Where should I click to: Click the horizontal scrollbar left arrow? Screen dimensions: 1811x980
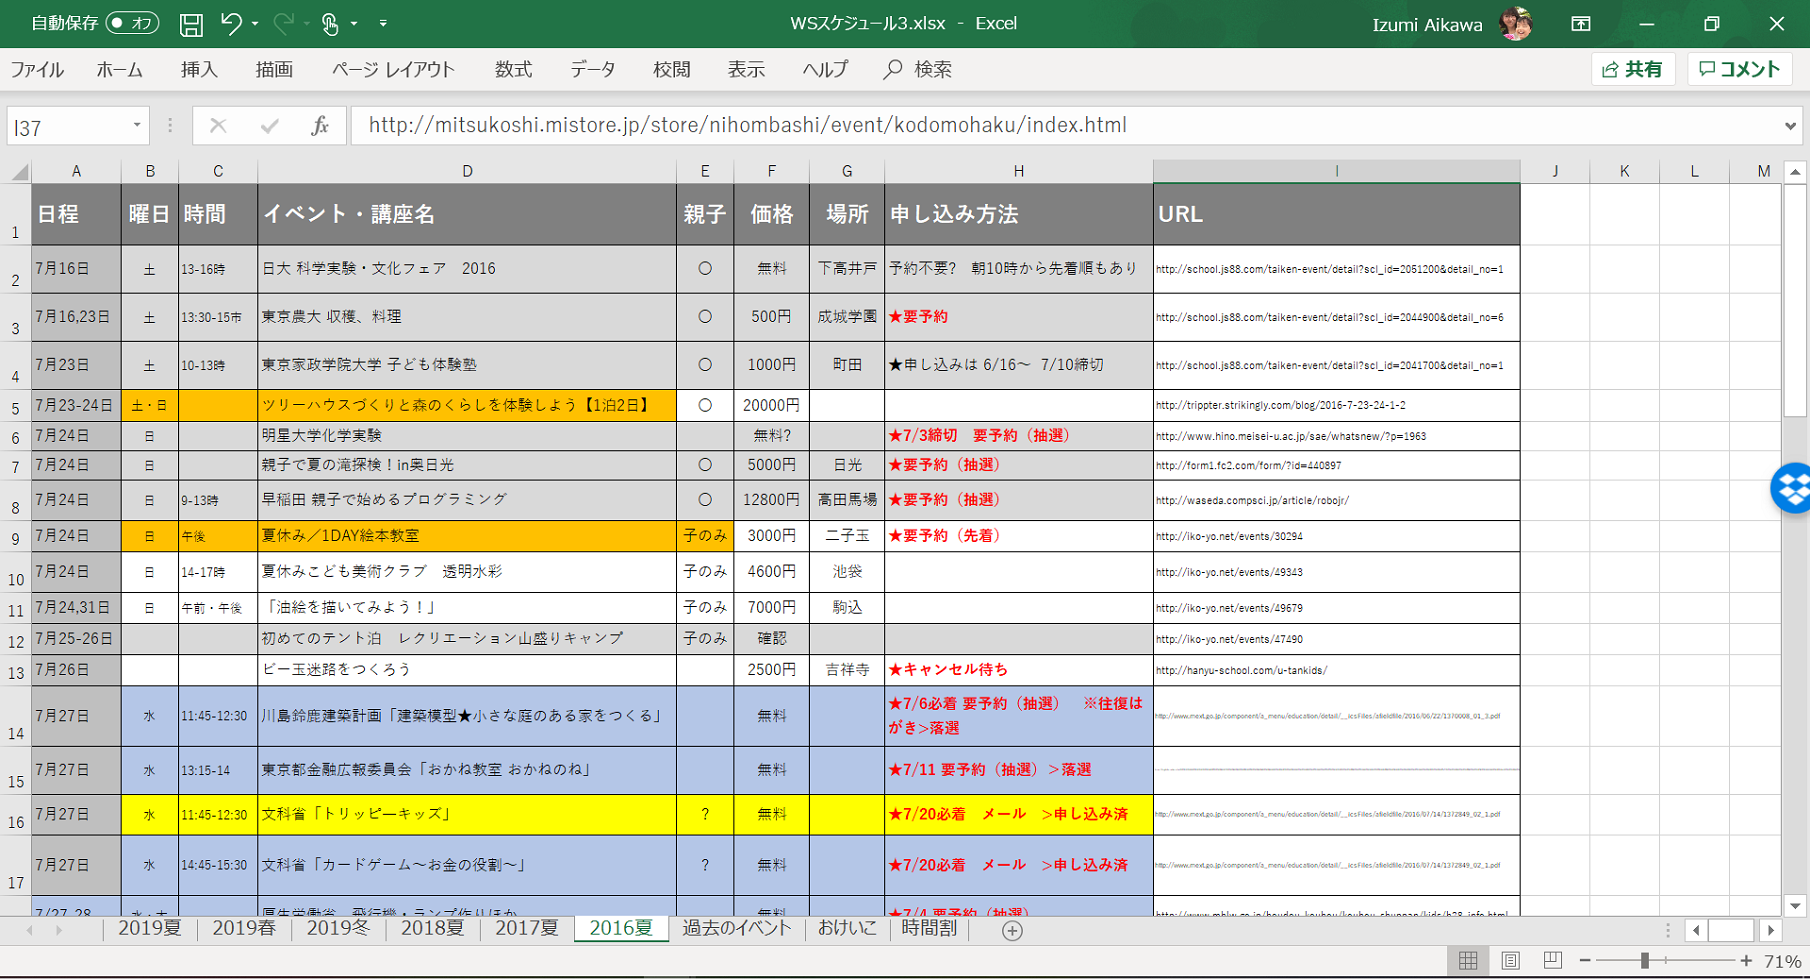tap(1696, 930)
